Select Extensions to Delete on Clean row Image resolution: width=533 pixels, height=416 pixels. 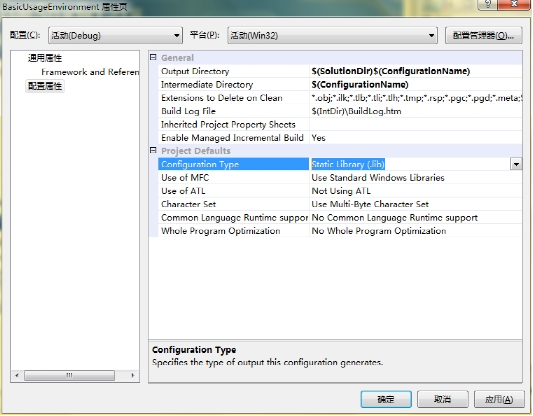click(234, 98)
